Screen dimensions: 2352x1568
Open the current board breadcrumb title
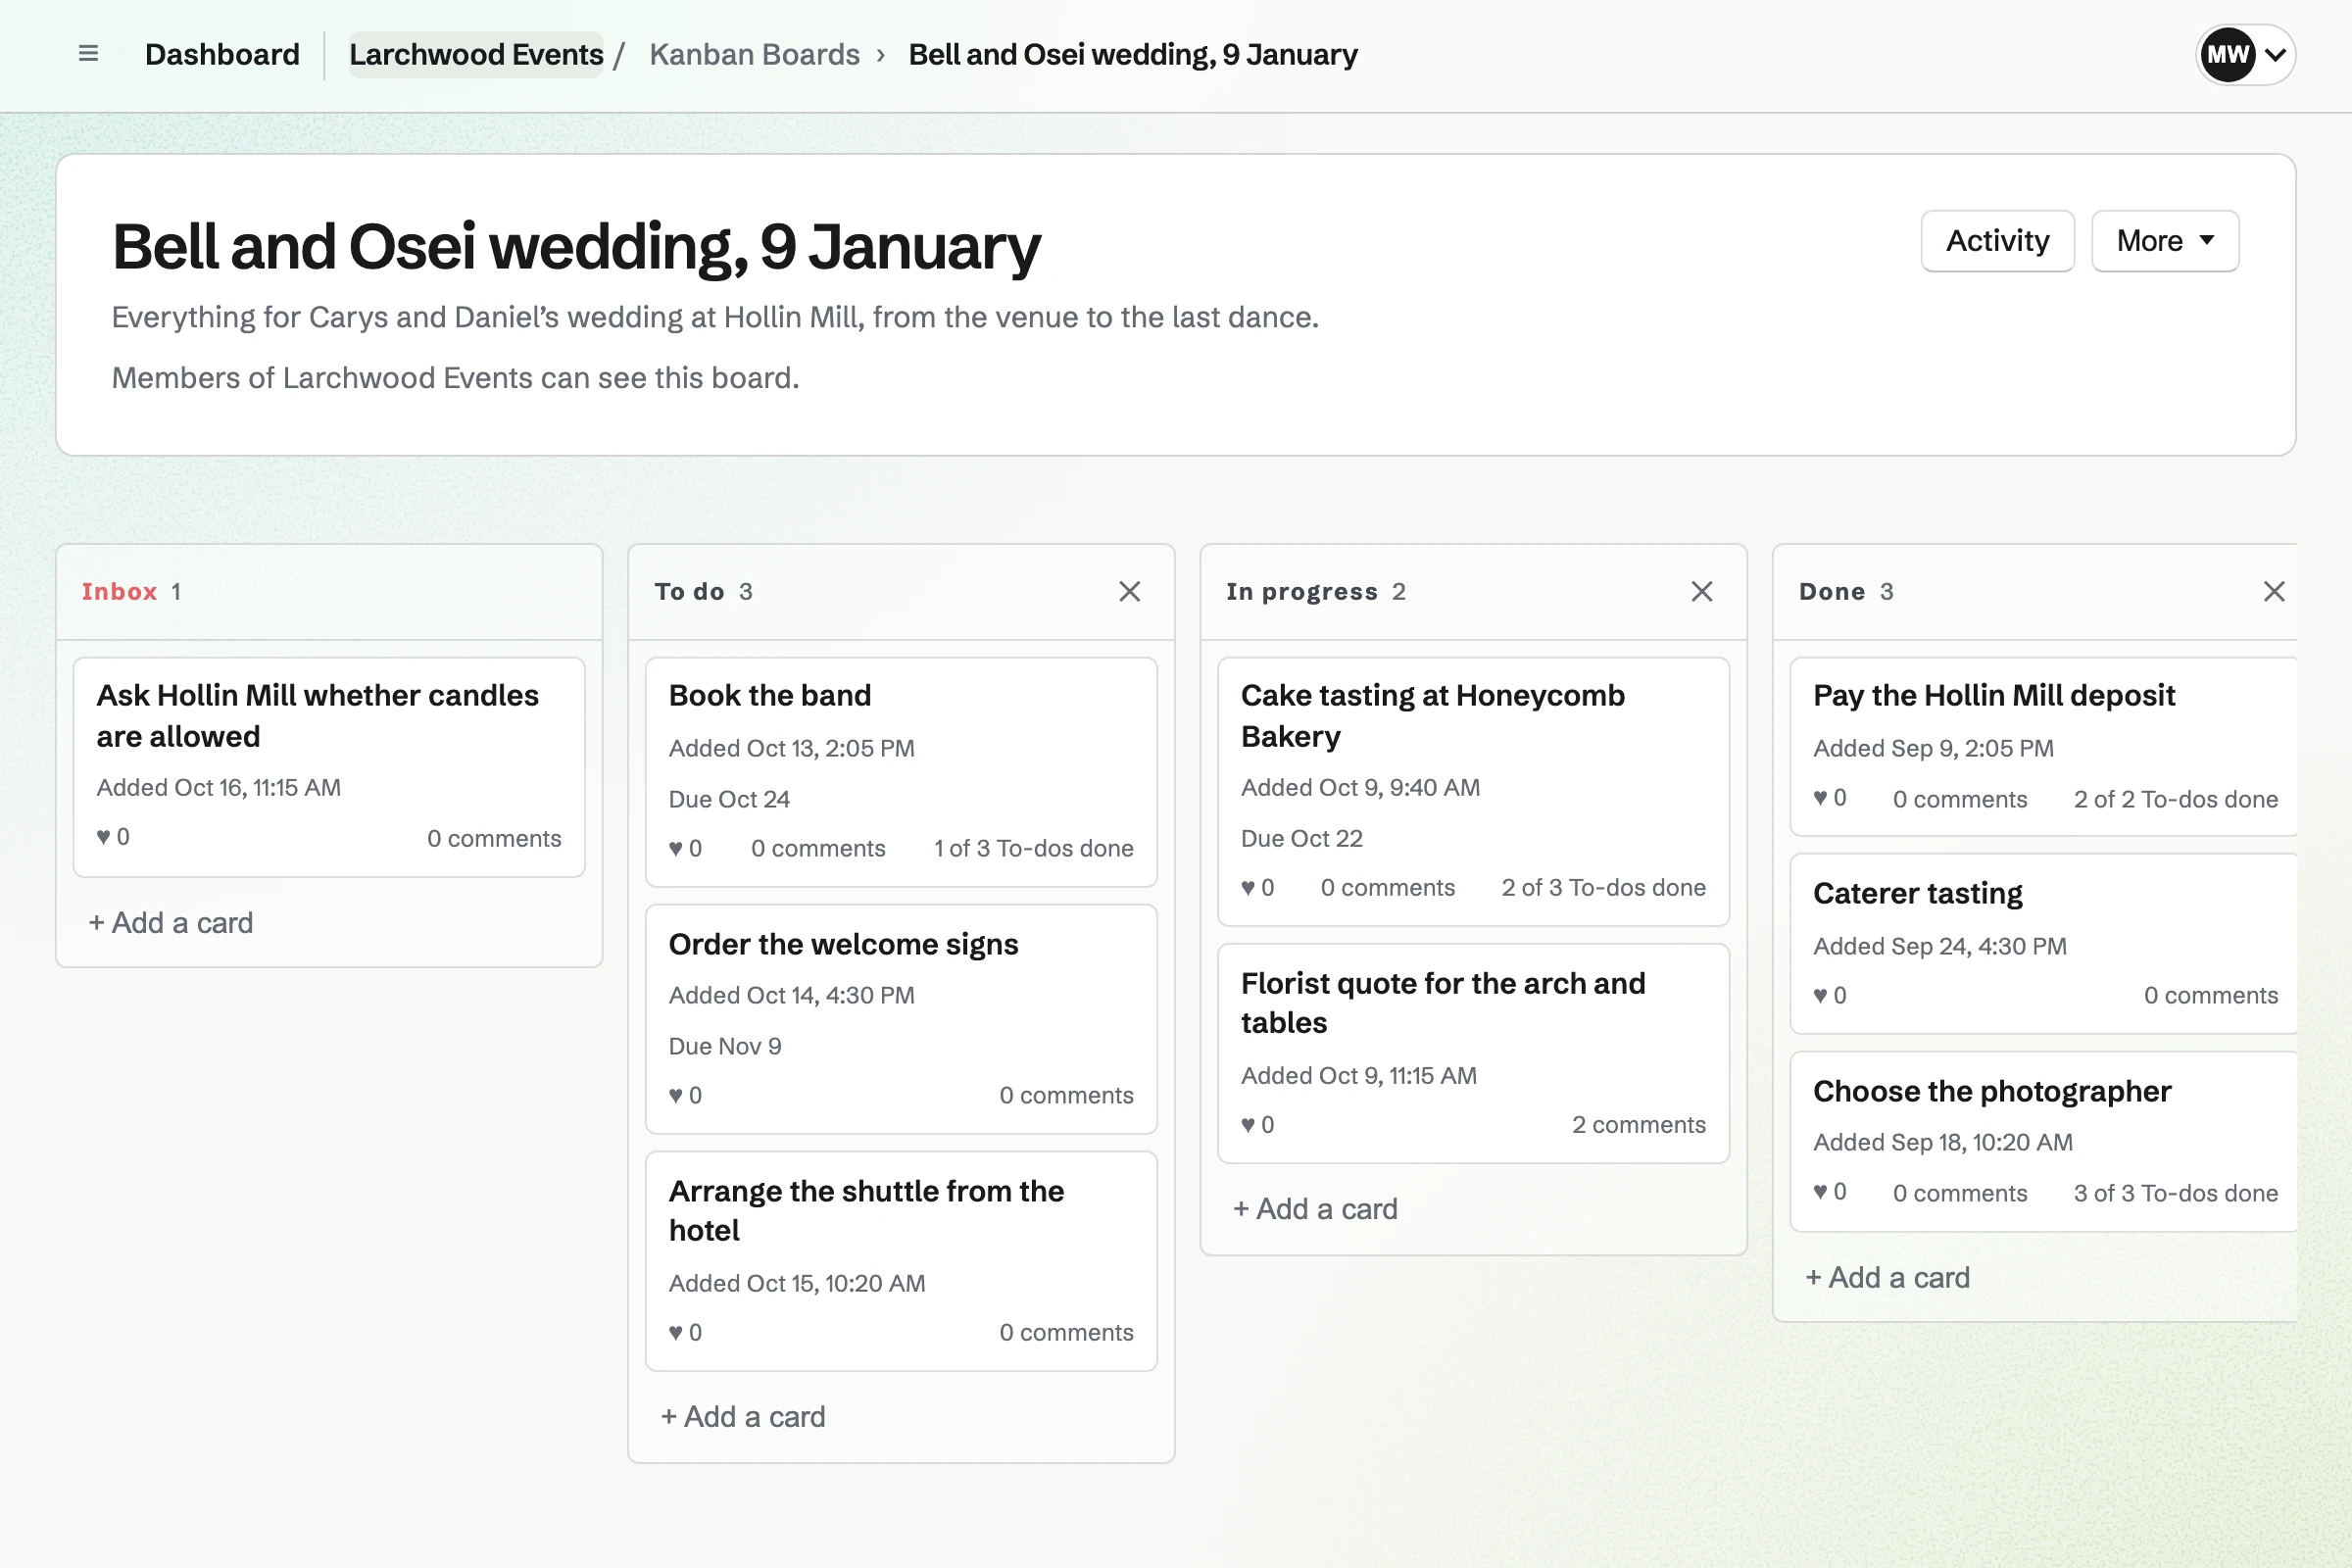point(1132,54)
